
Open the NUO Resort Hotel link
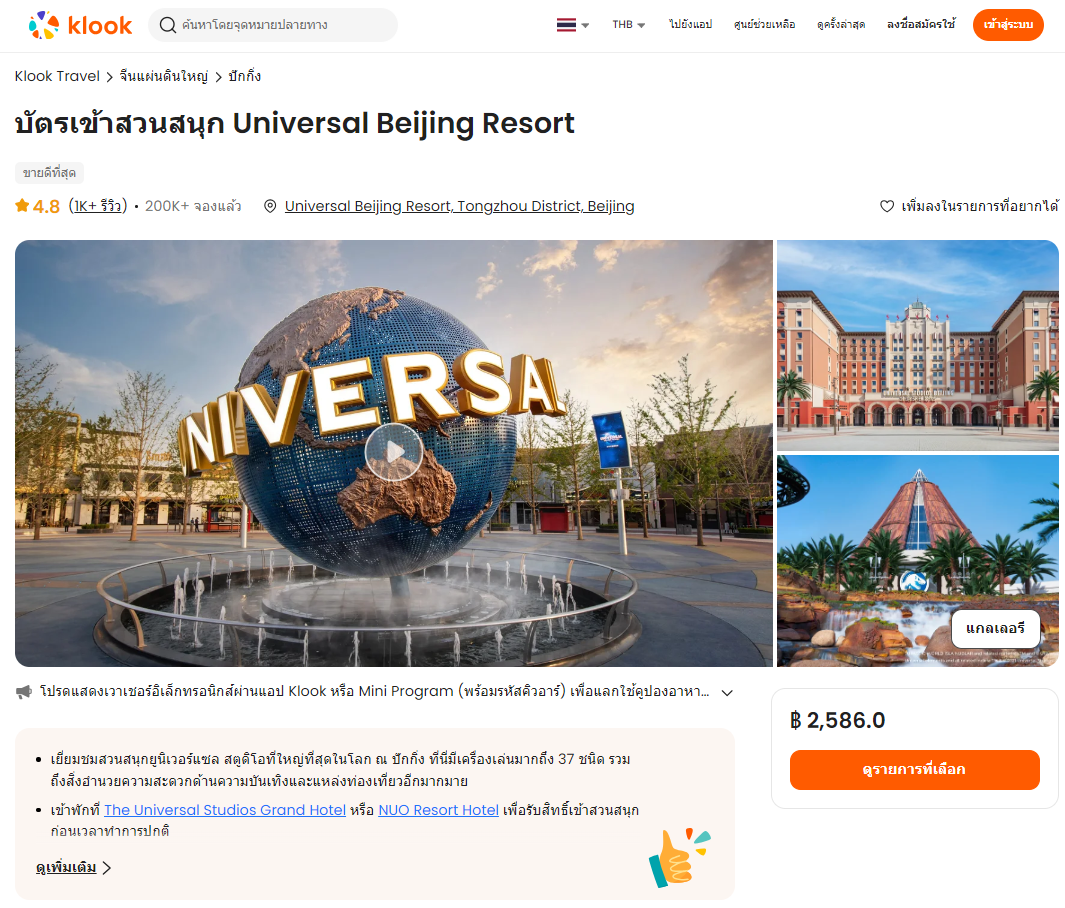pyautogui.click(x=438, y=810)
